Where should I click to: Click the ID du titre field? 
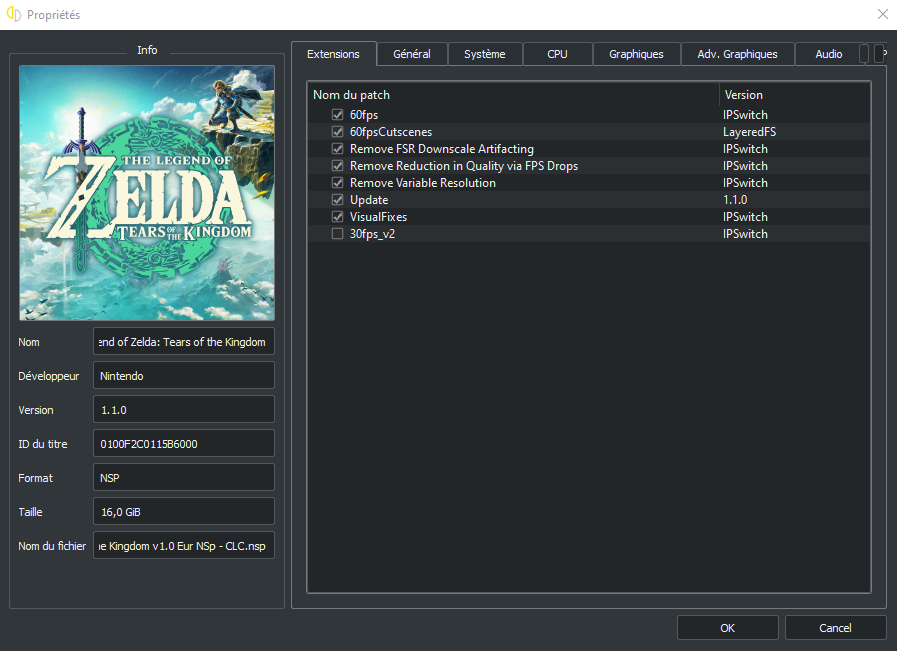(x=183, y=443)
